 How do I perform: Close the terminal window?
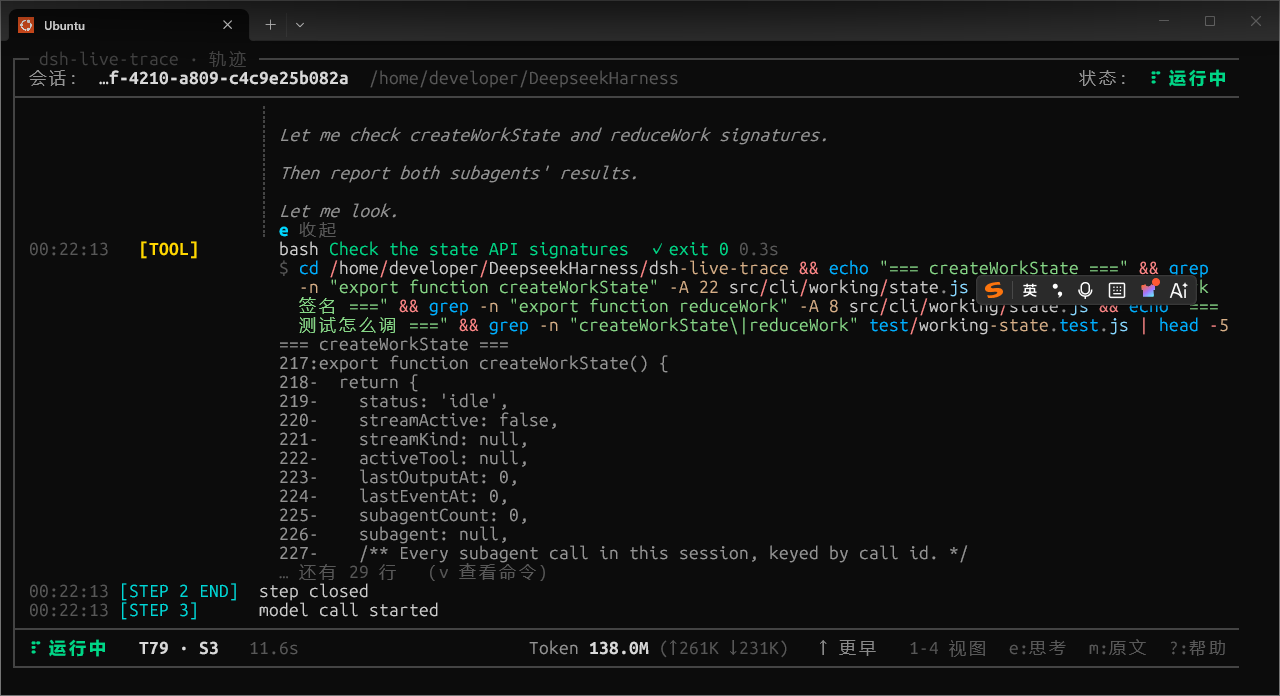tap(1256, 20)
